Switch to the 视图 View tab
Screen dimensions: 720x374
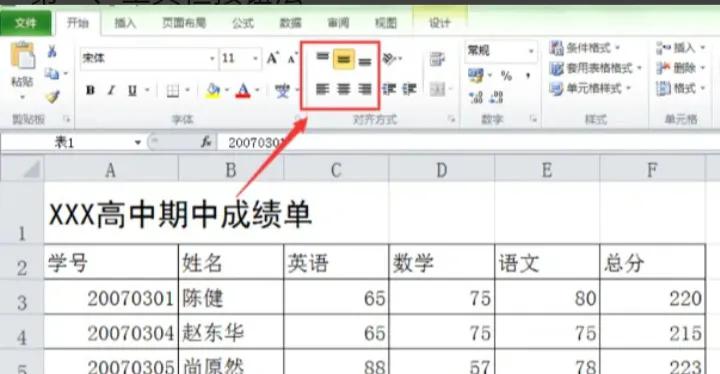(x=386, y=23)
